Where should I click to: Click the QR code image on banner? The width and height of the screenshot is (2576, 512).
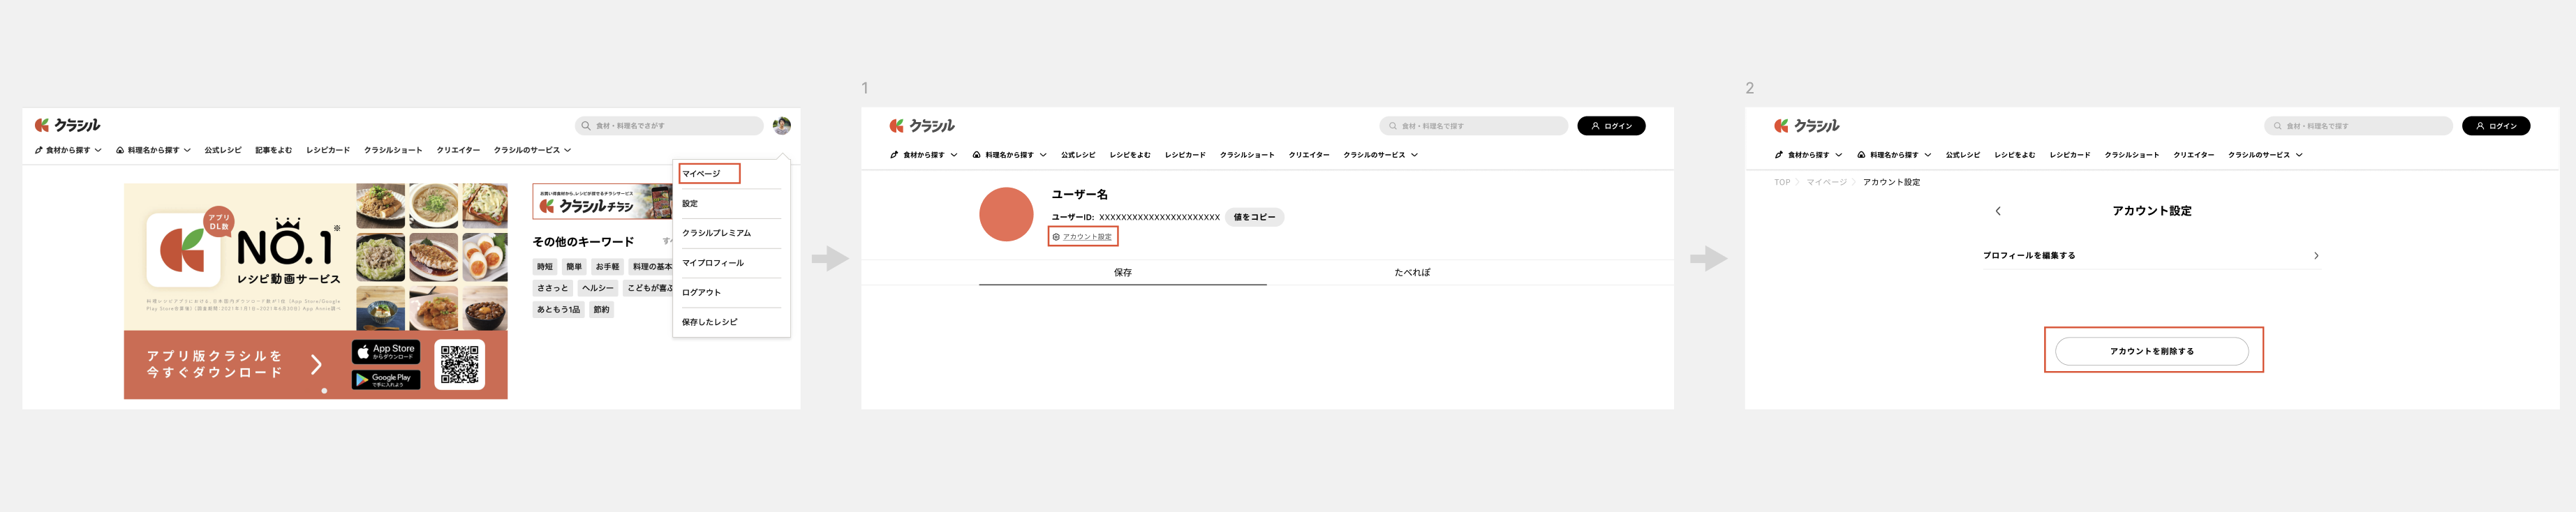(460, 365)
